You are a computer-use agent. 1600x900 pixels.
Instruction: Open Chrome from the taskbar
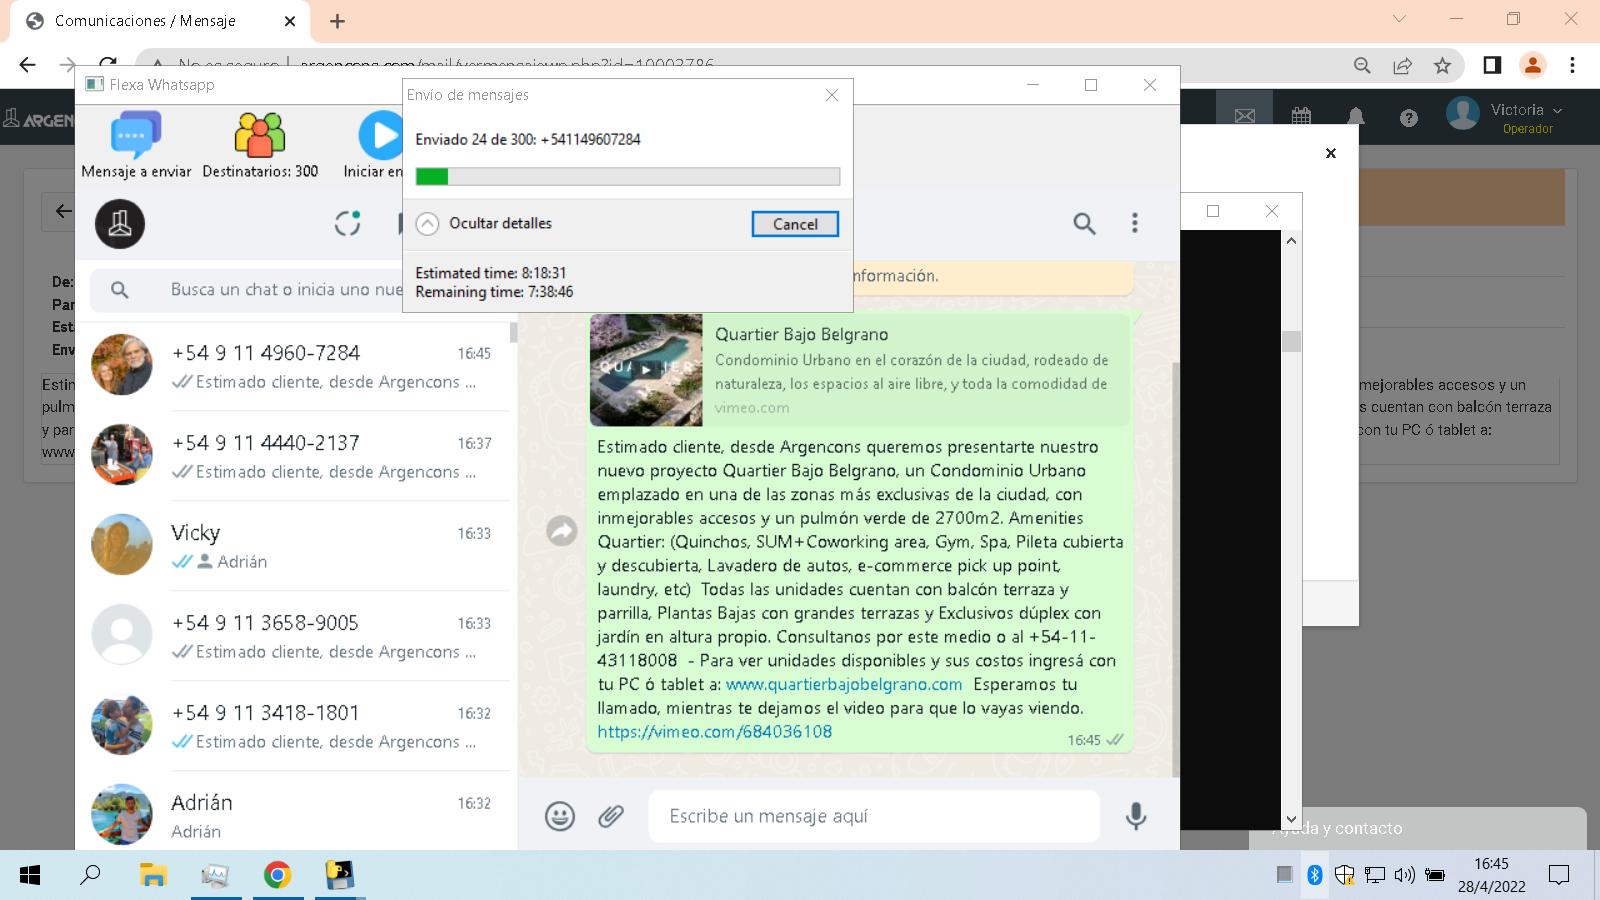pyautogui.click(x=277, y=875)
